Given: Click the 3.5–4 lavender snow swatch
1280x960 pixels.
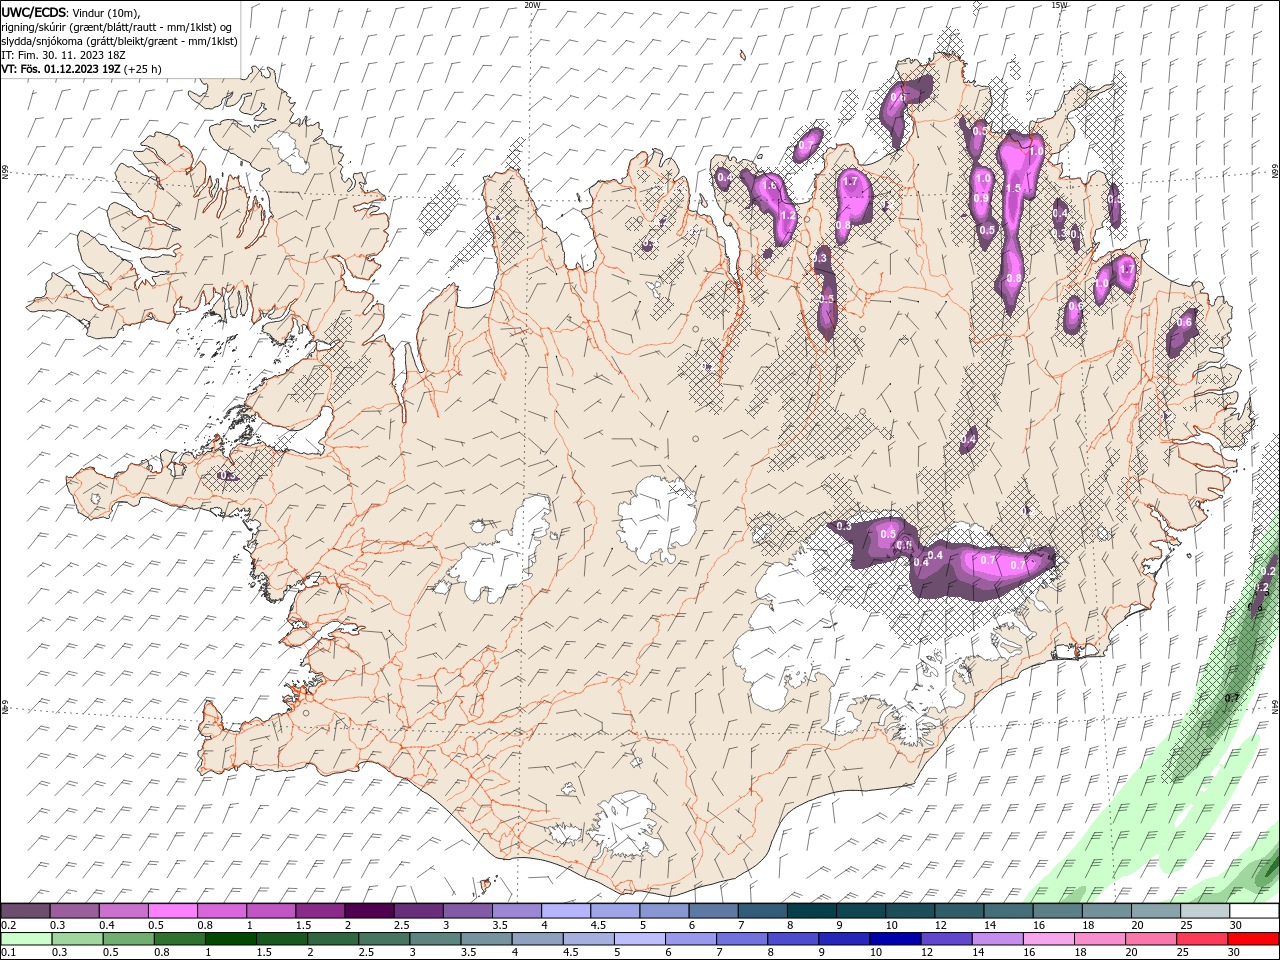Looking at the screenshot, I should click(x=516, y=911).
